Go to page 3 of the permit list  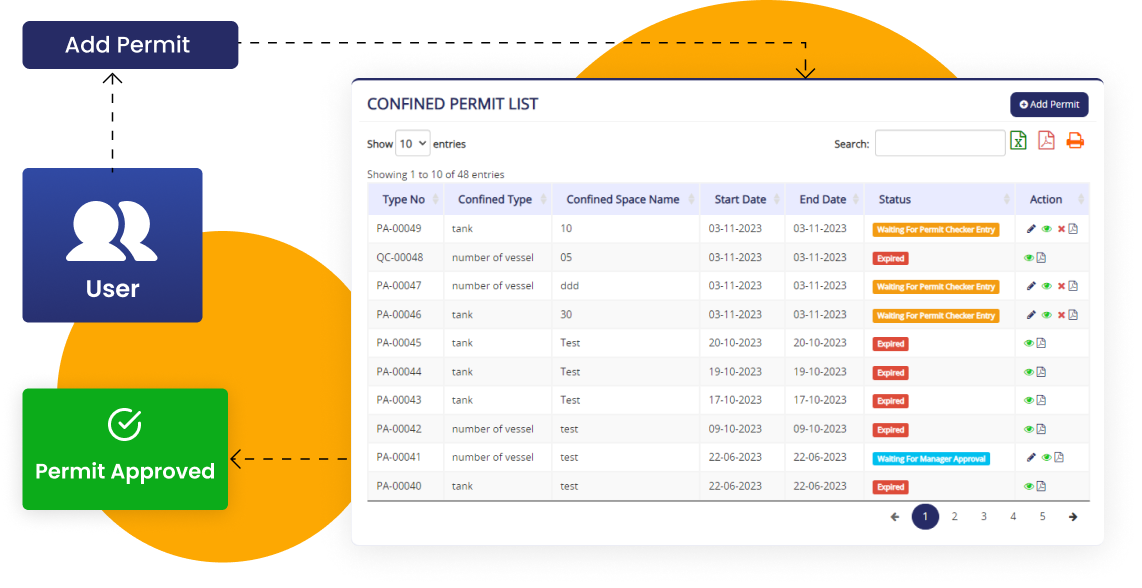point(983,516)
